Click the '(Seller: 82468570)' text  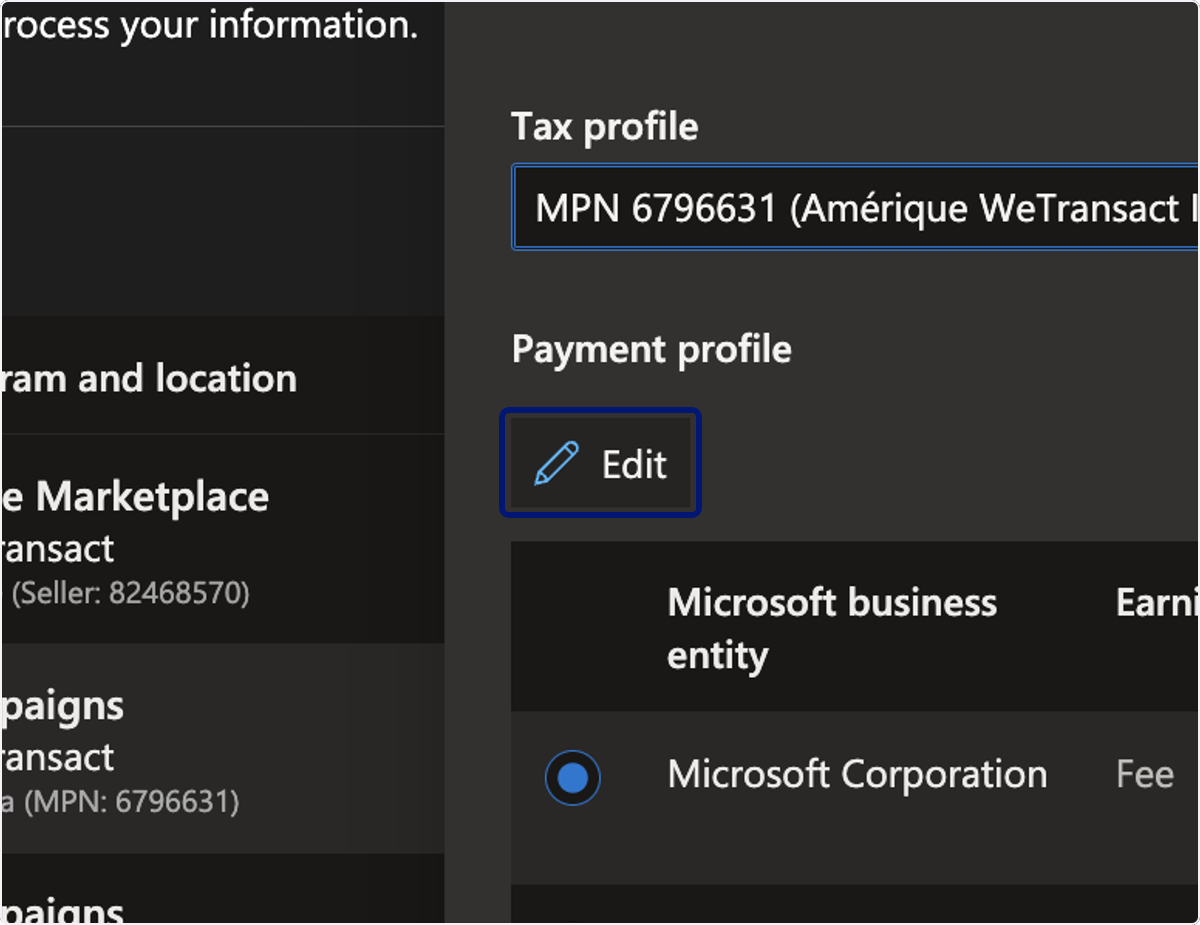129,594
